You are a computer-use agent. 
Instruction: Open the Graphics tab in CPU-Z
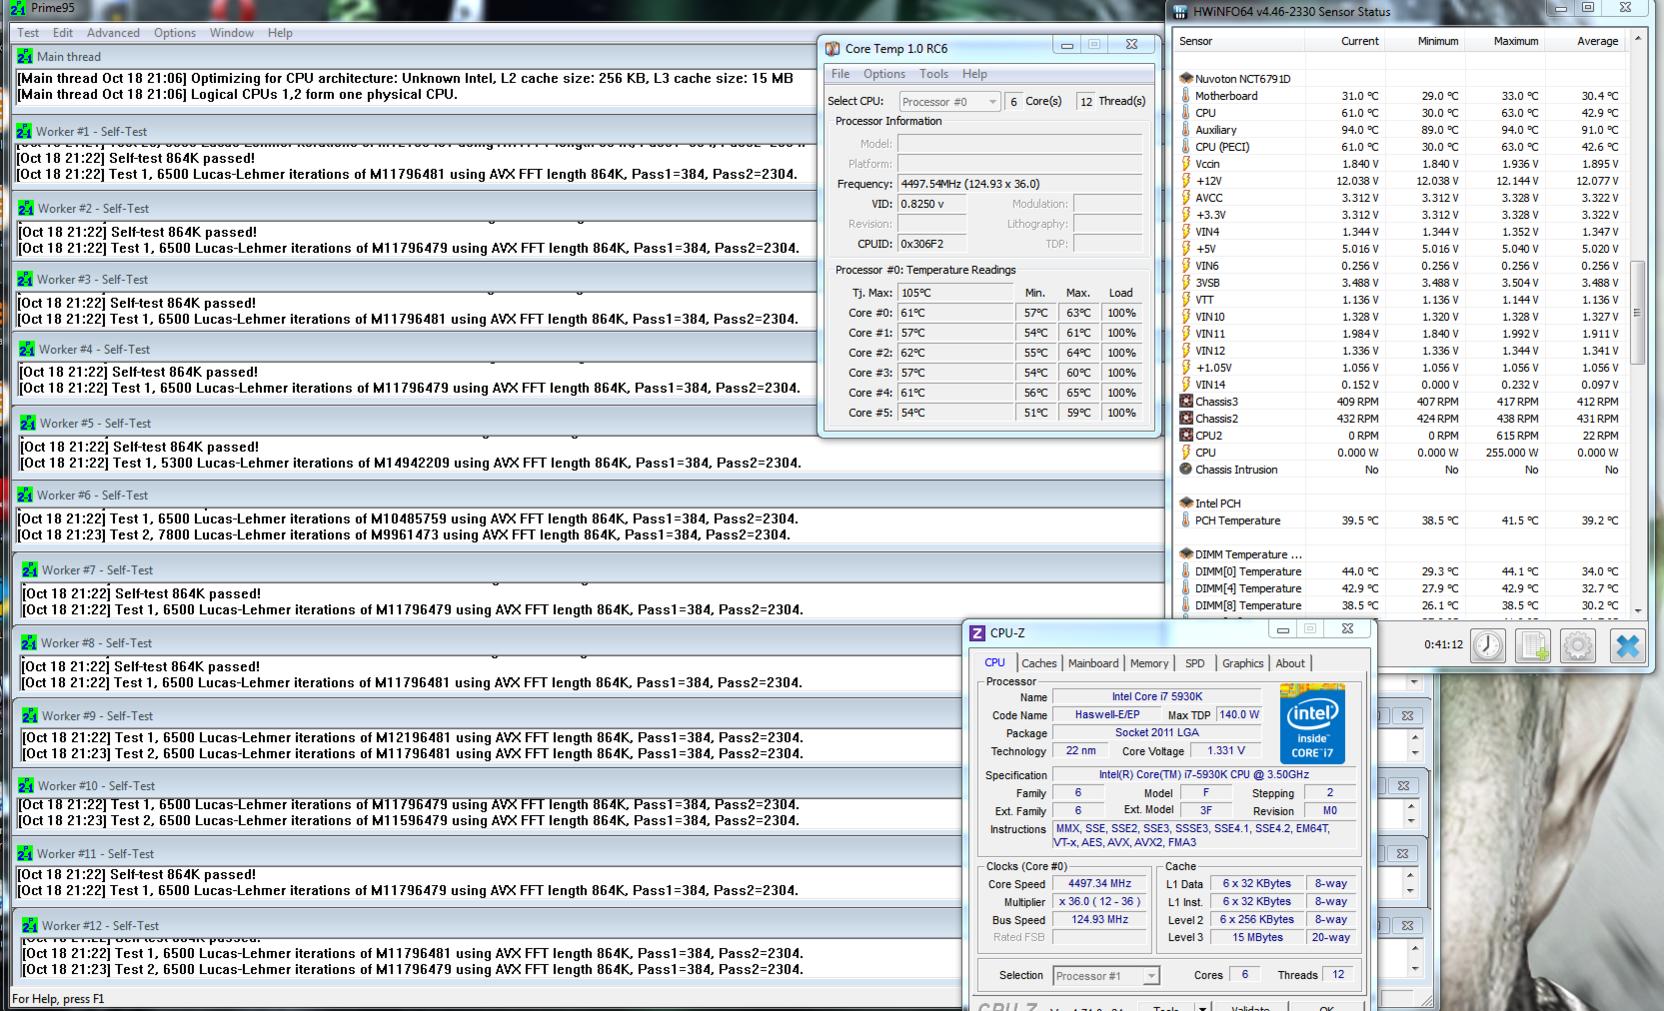point(1243,663)
